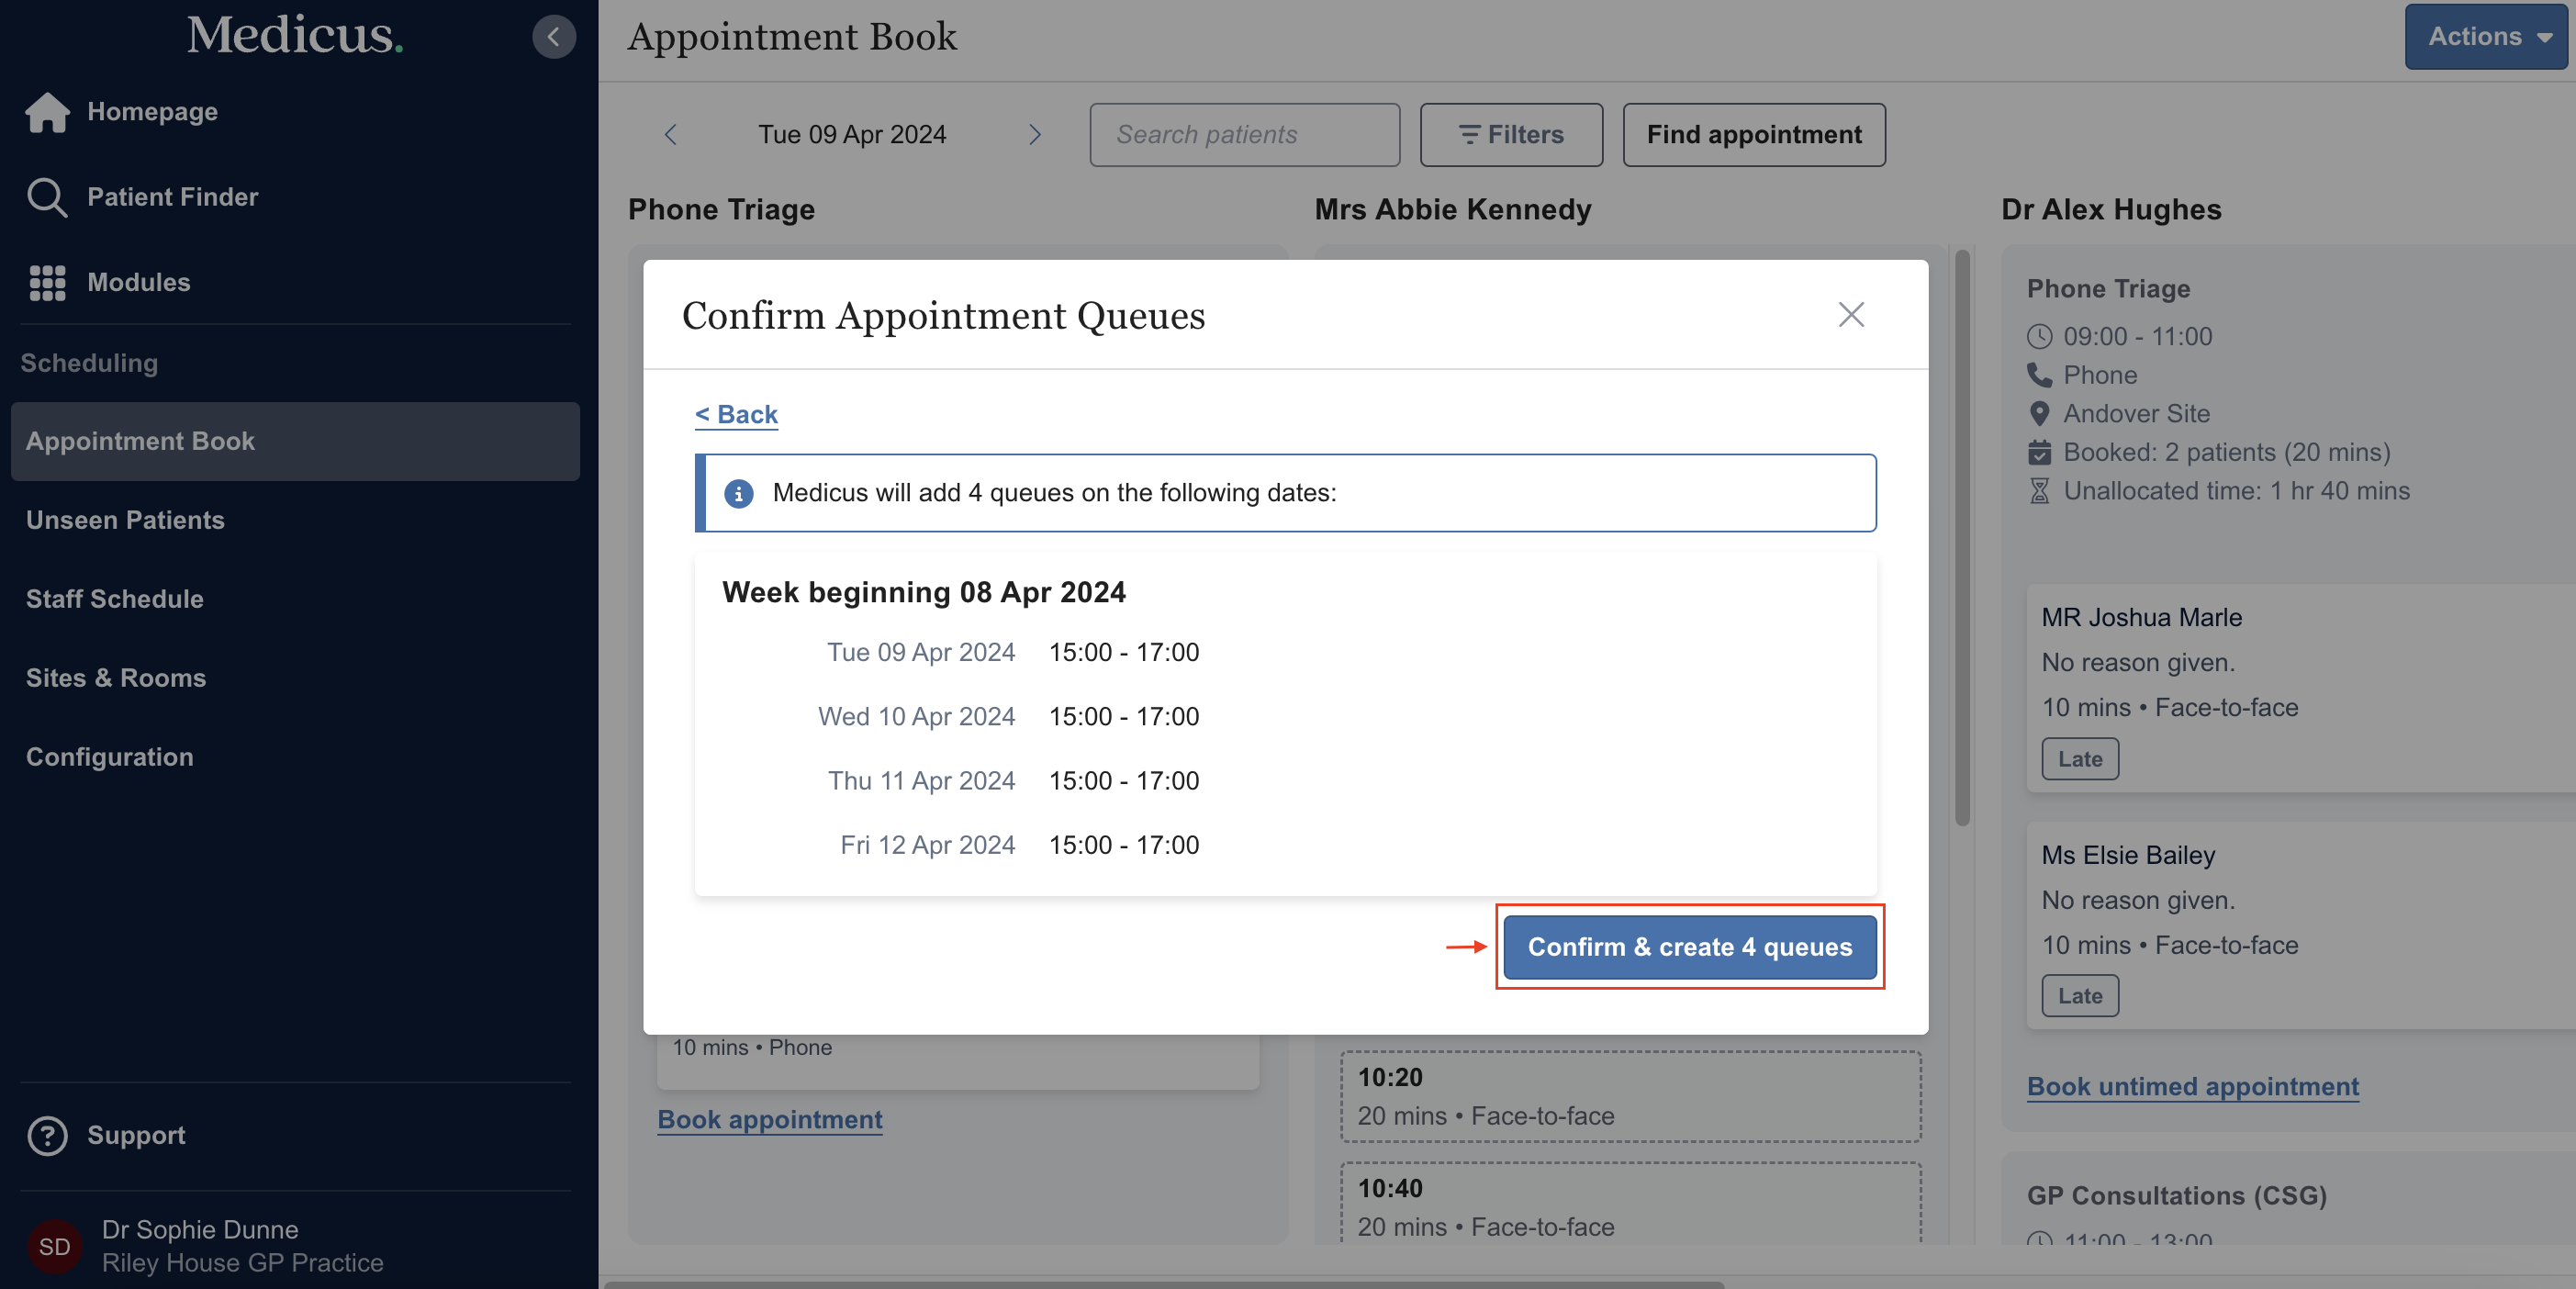Close the Confirm Appointment Queues dialog
The width and height of the screenshot is (2576, 1289).
[x=1850, y=315]
